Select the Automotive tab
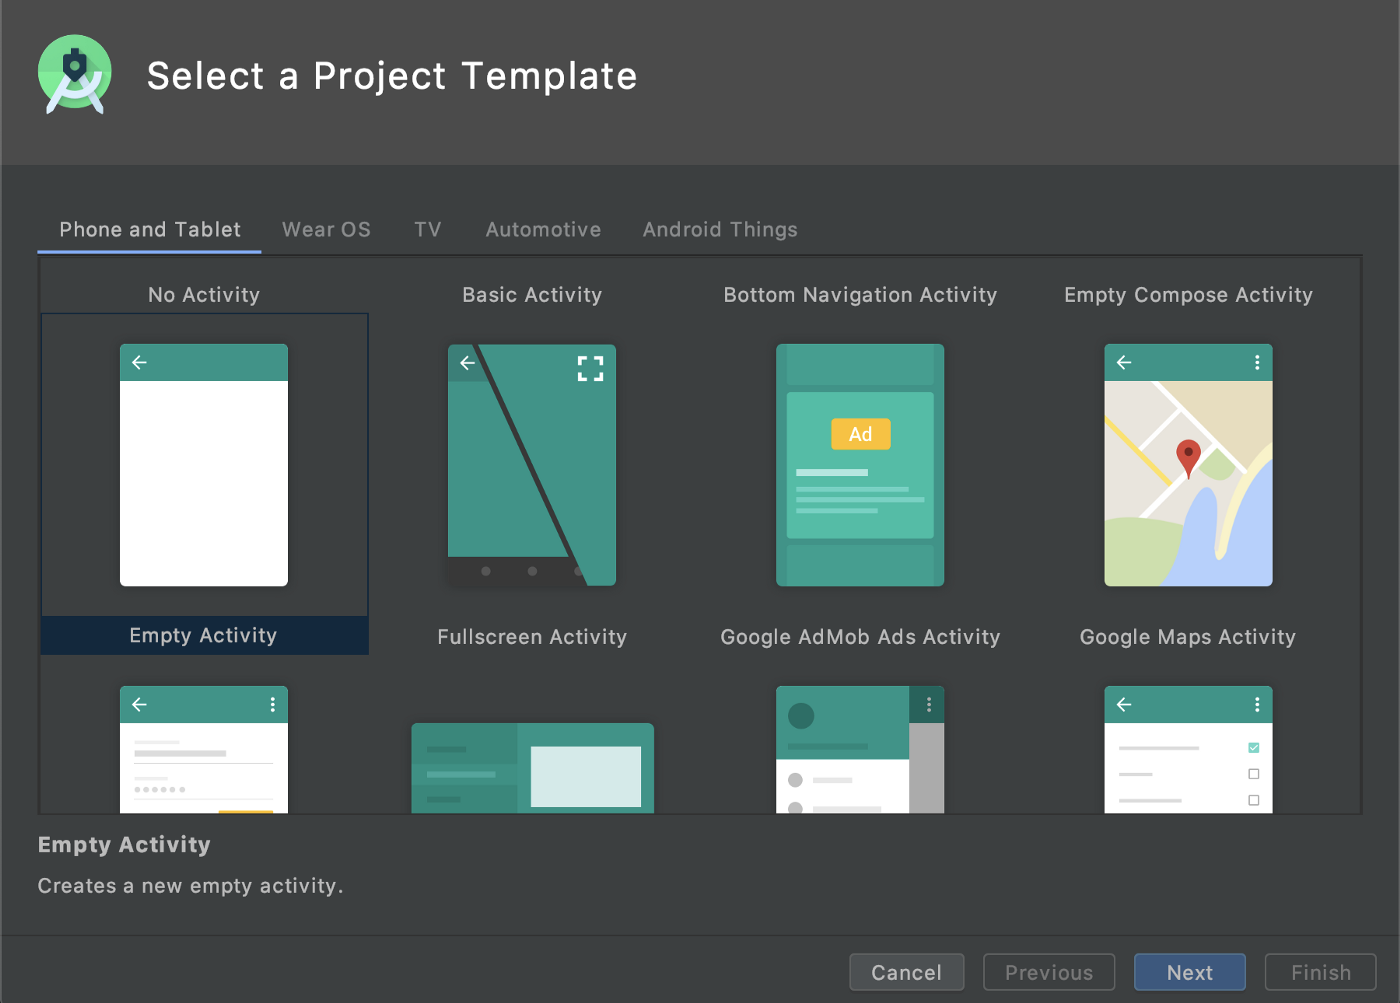This screenshot has width=1400, height=1003. 543,230
